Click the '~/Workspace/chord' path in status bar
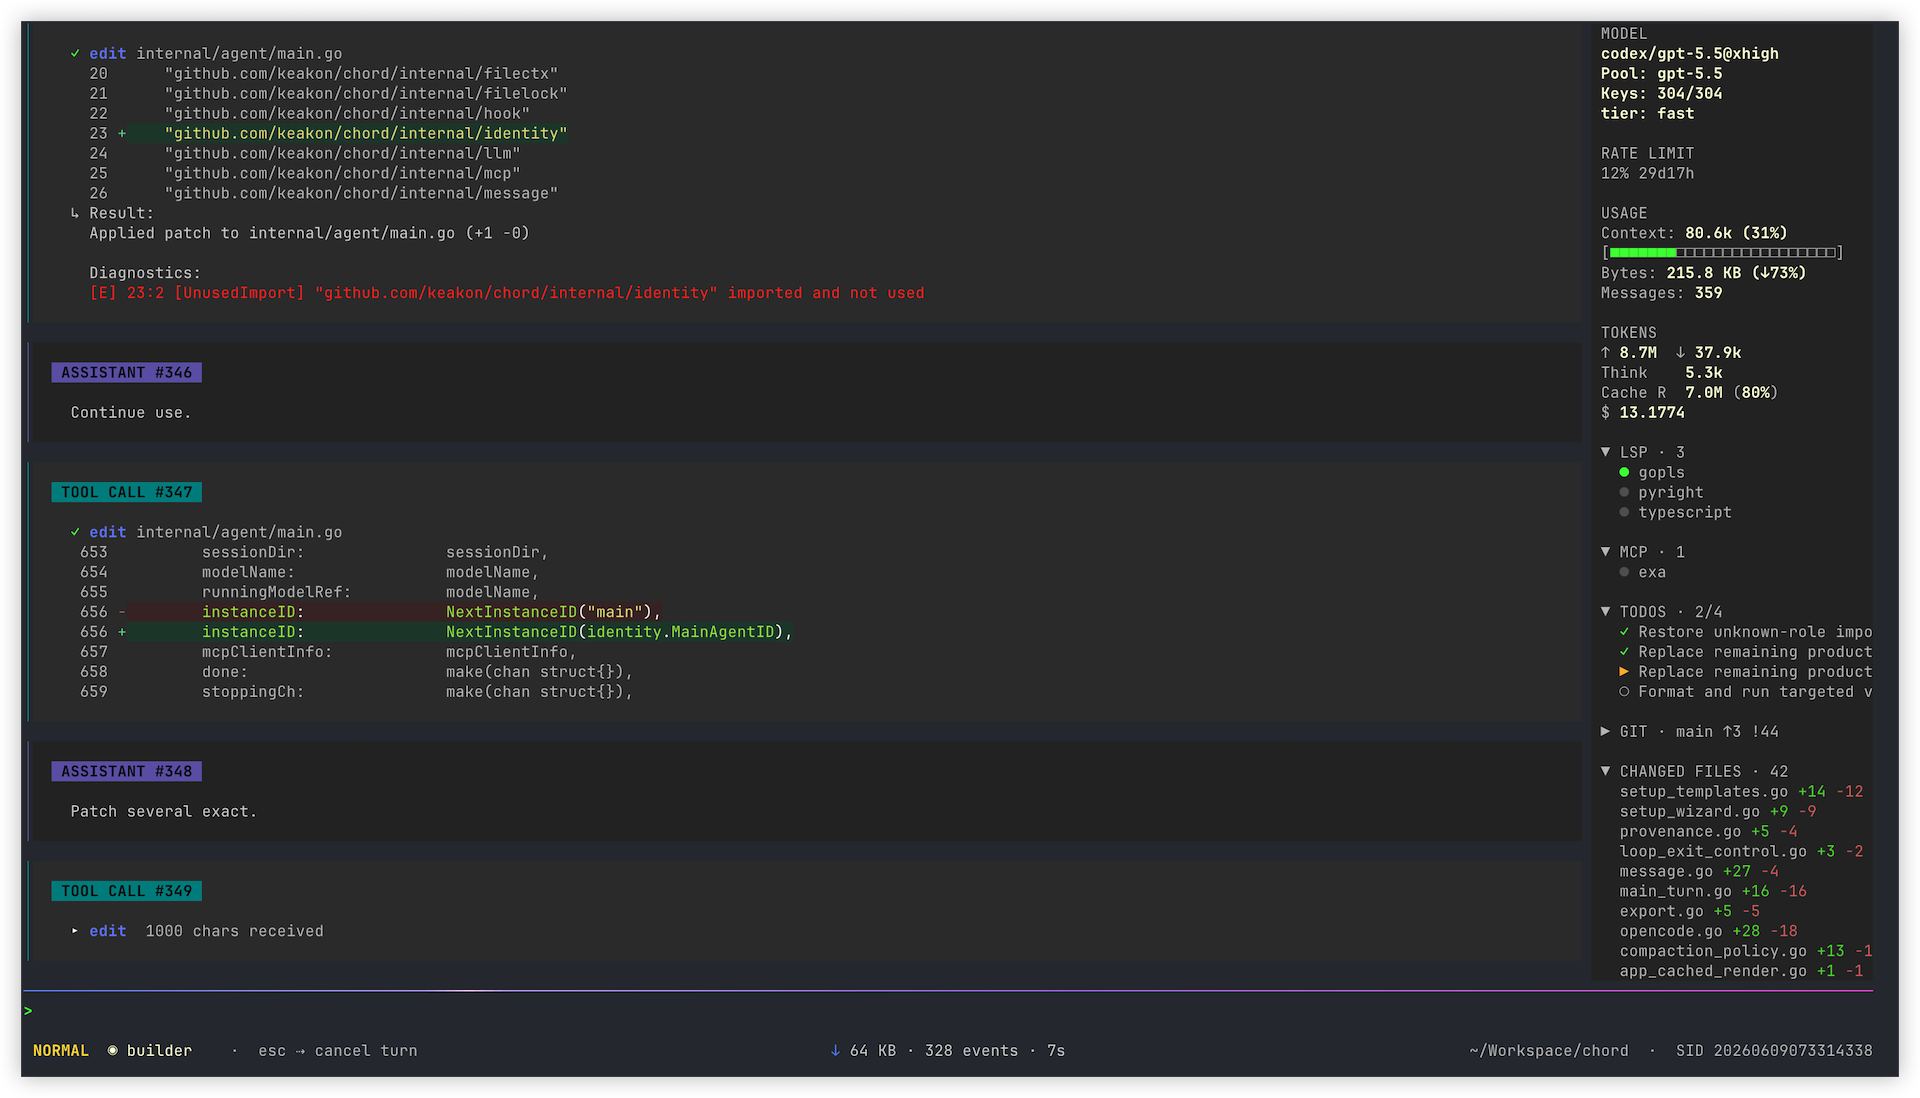 1548,1050
